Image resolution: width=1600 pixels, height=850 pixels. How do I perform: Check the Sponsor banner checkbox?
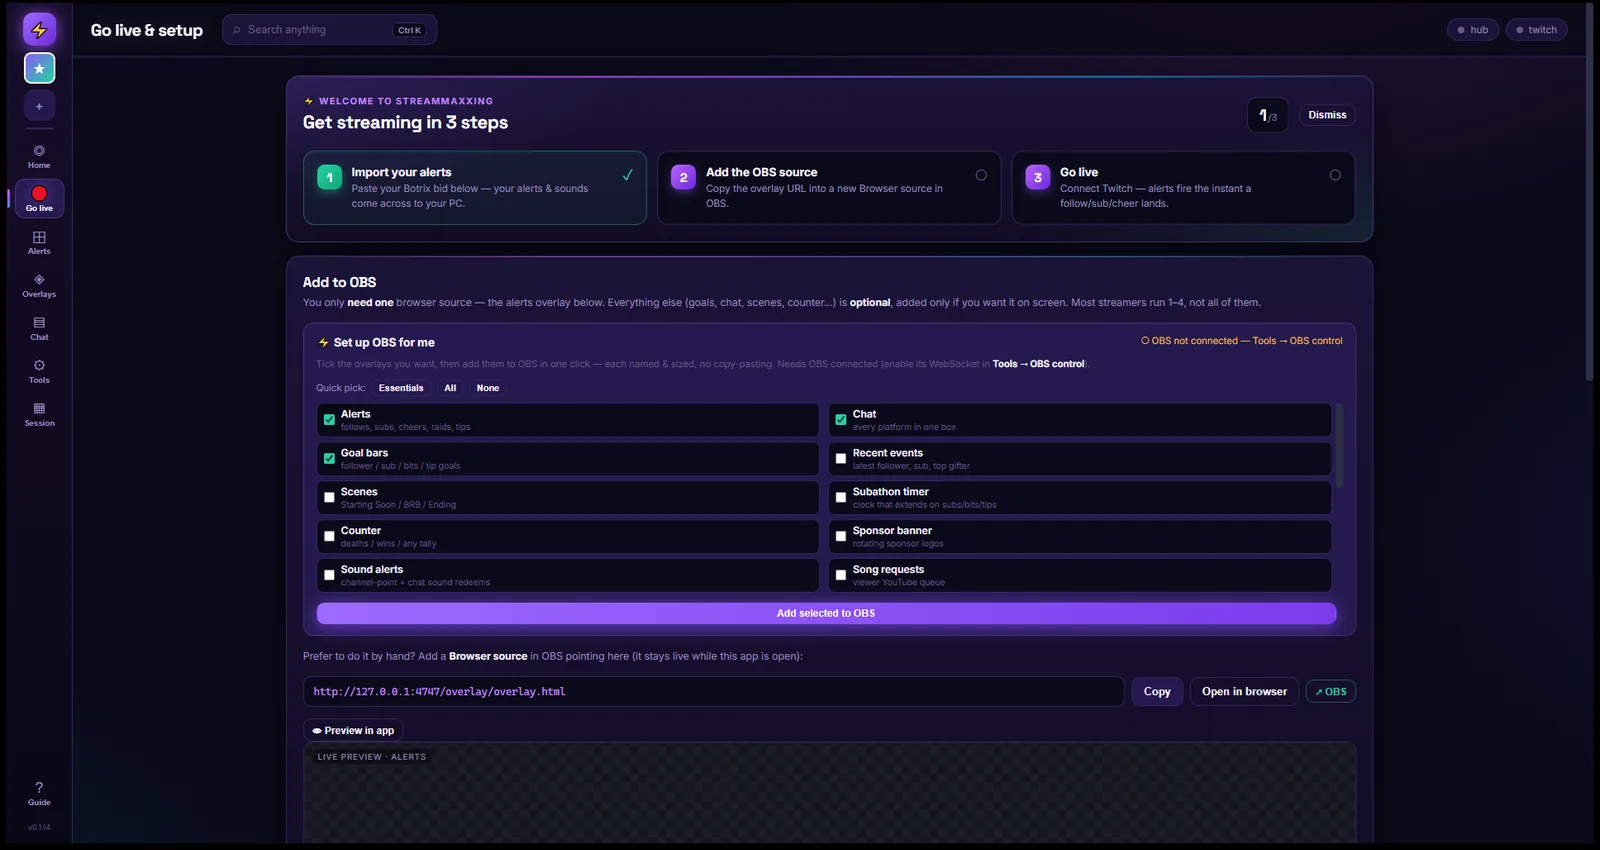841,537
